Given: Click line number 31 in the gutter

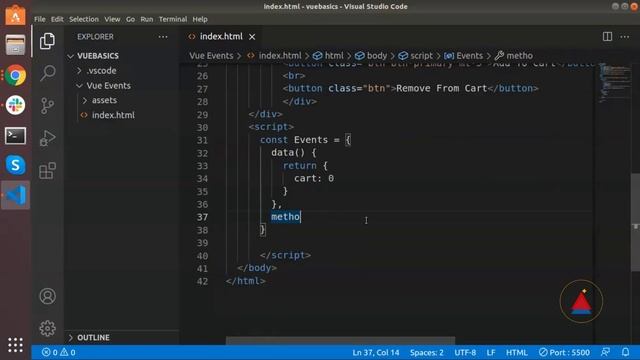Looking at the screenshot, I should click(x=202, y=140).
